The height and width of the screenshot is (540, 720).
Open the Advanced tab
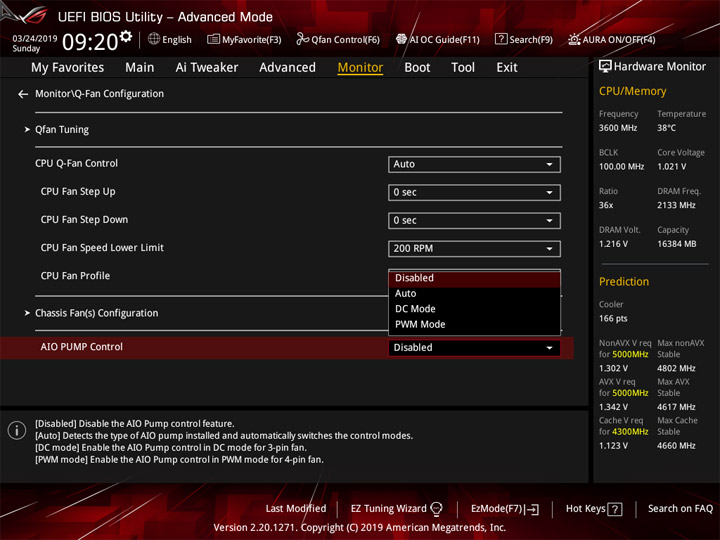(x=287, y=68)
